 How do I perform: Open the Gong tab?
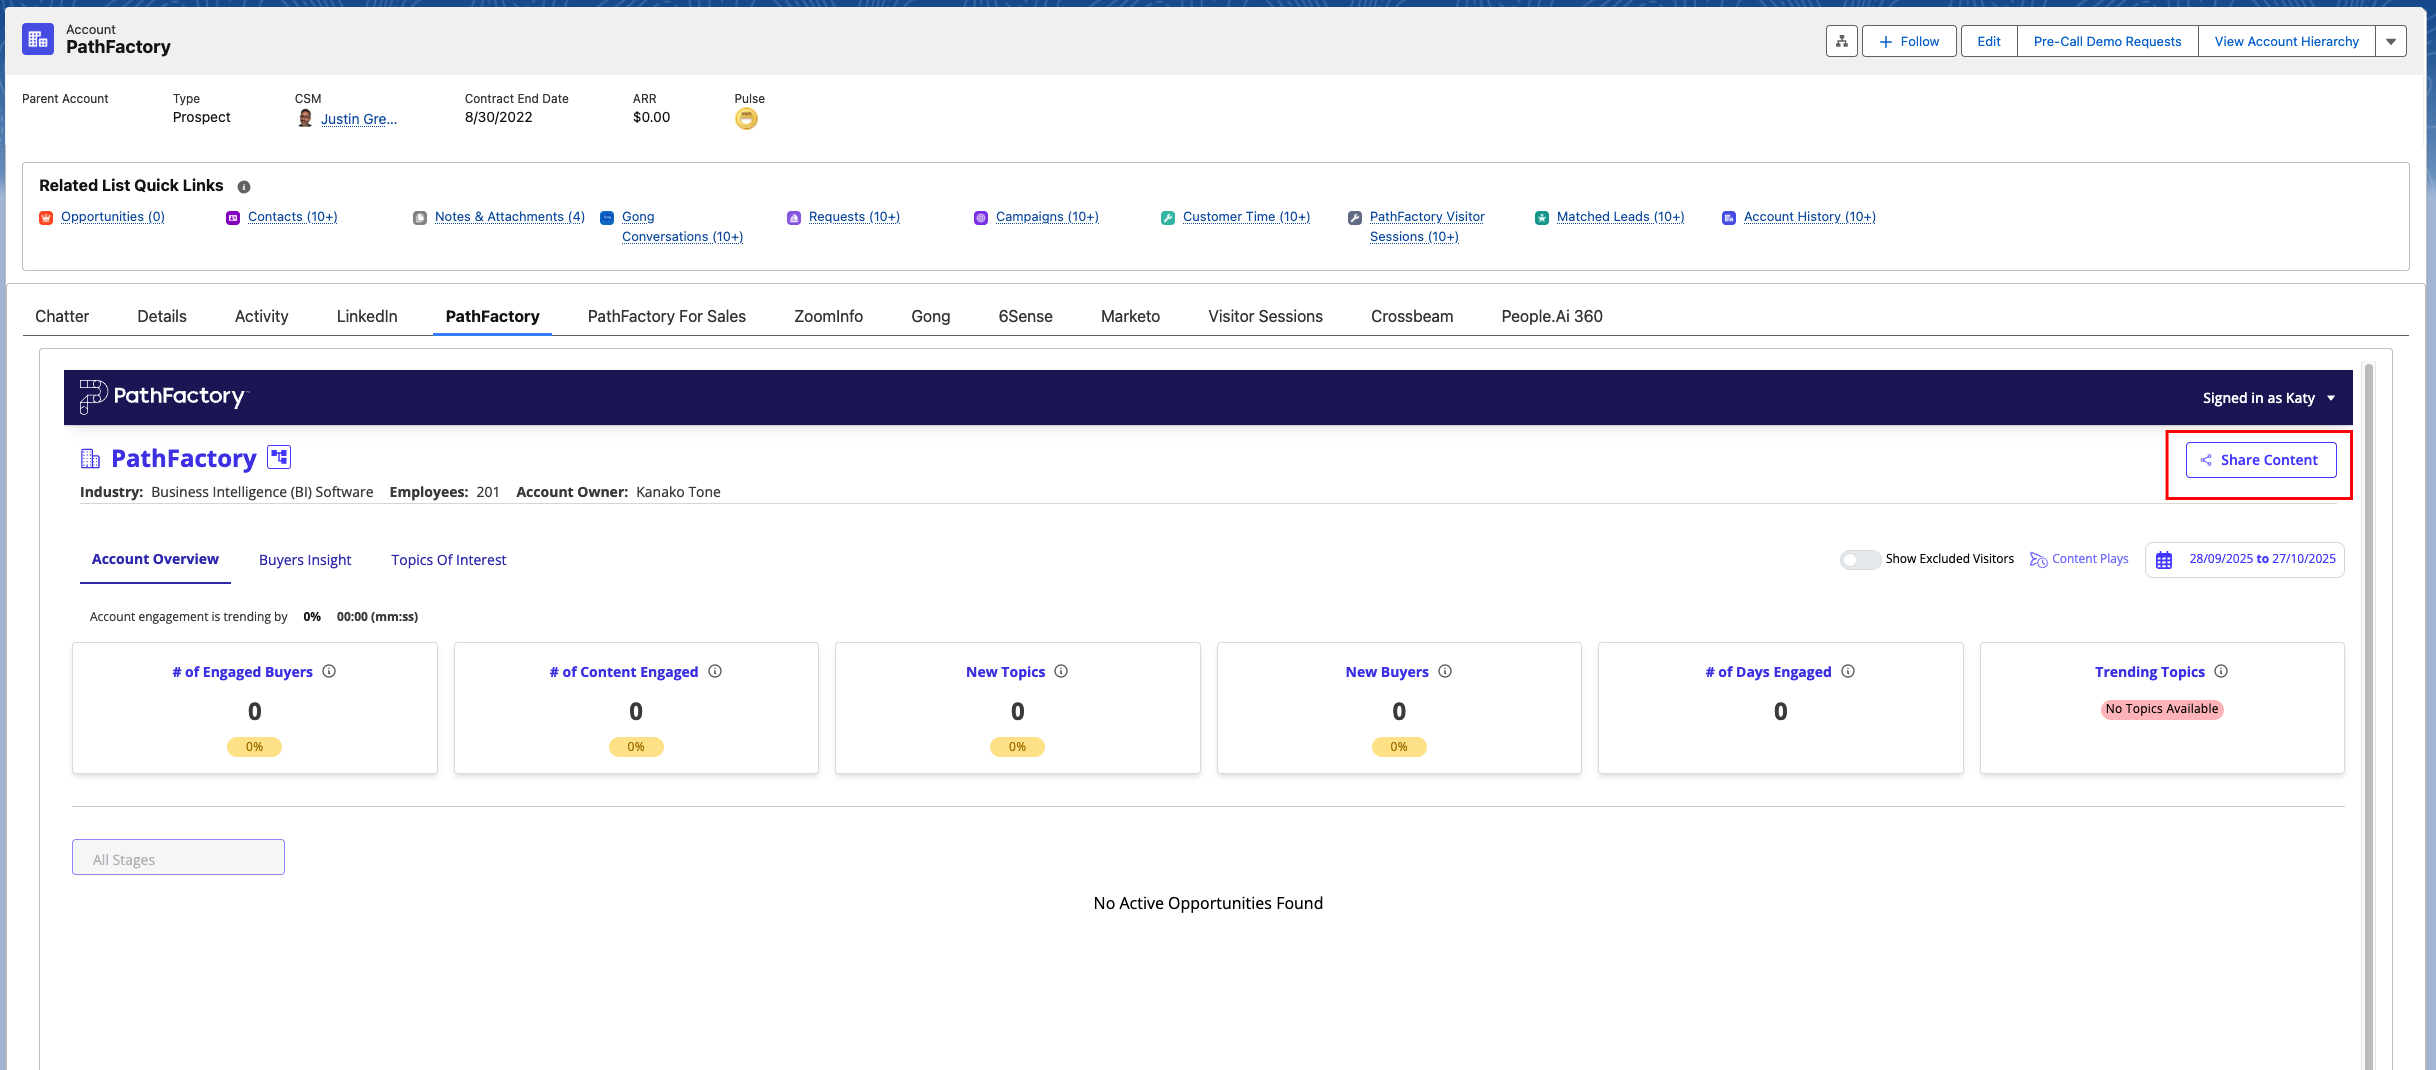tap(931, 317)
